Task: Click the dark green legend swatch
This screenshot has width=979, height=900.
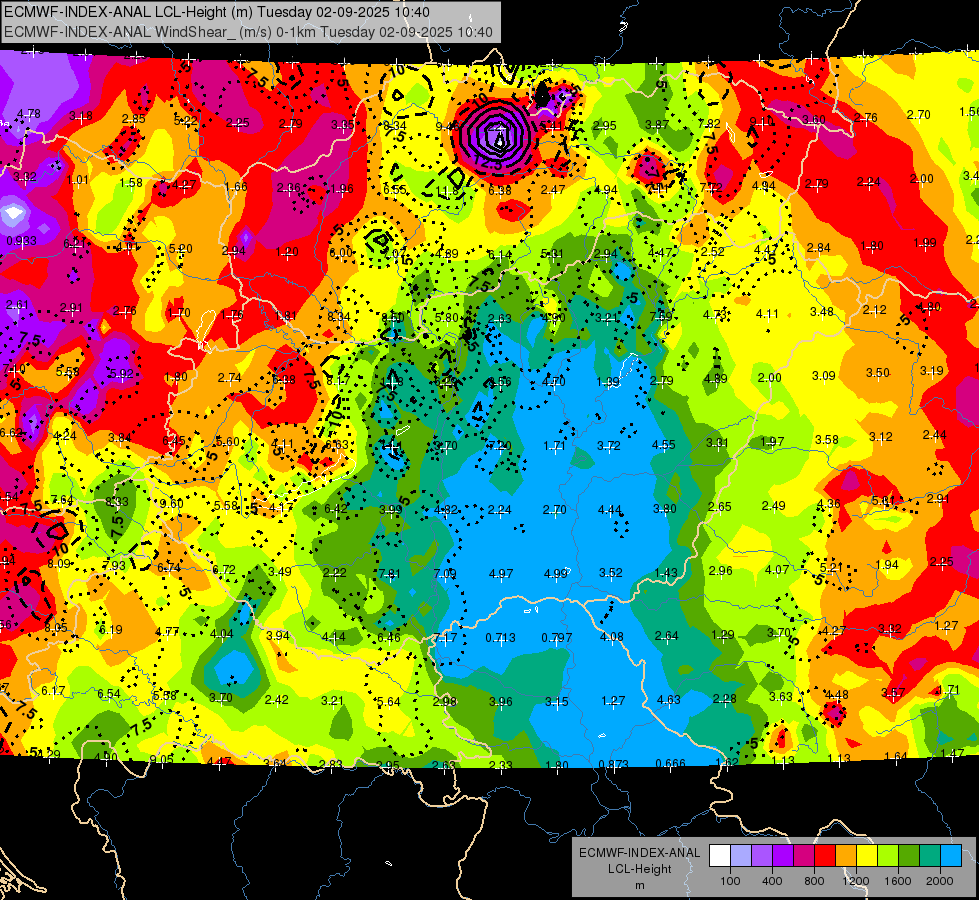Action: pyautogui.click(x=908, y=856)
